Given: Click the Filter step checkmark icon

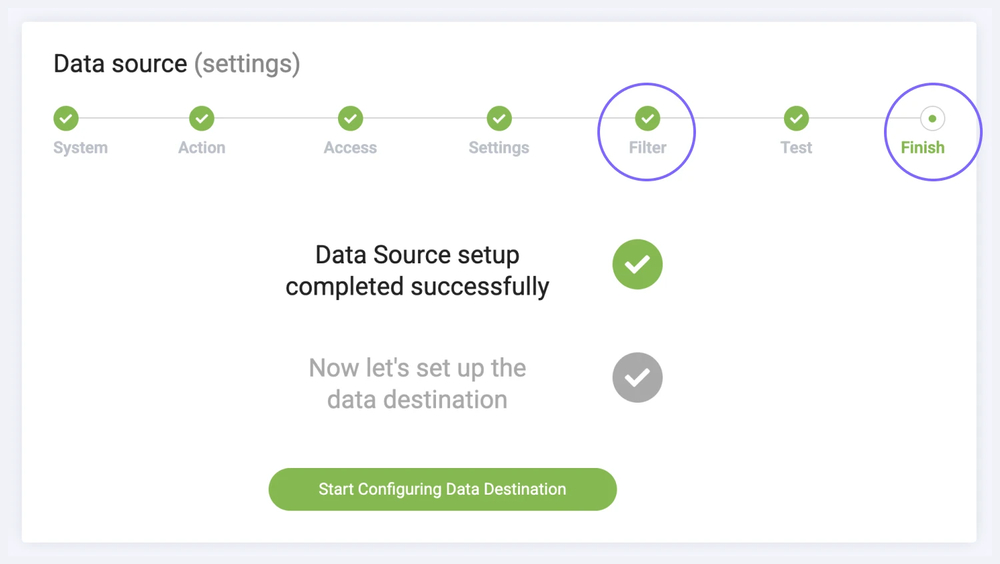Looking at the screenshot, I should click(x=647, y=118).
